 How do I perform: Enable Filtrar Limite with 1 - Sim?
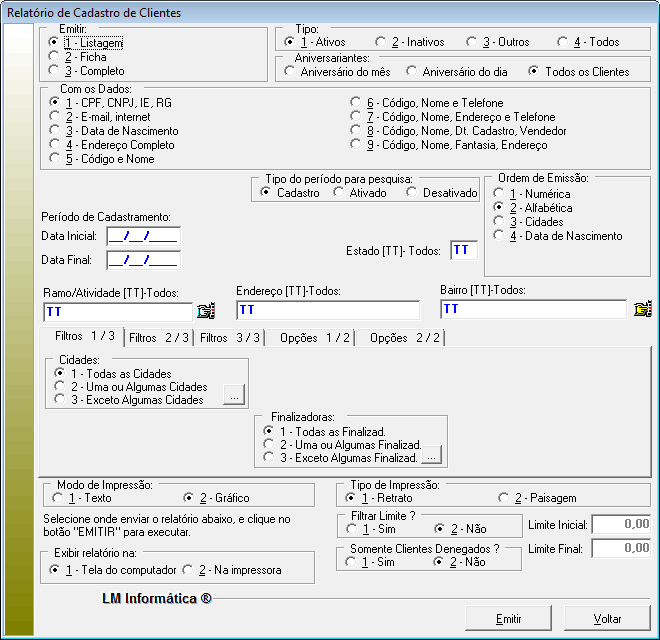351,529
